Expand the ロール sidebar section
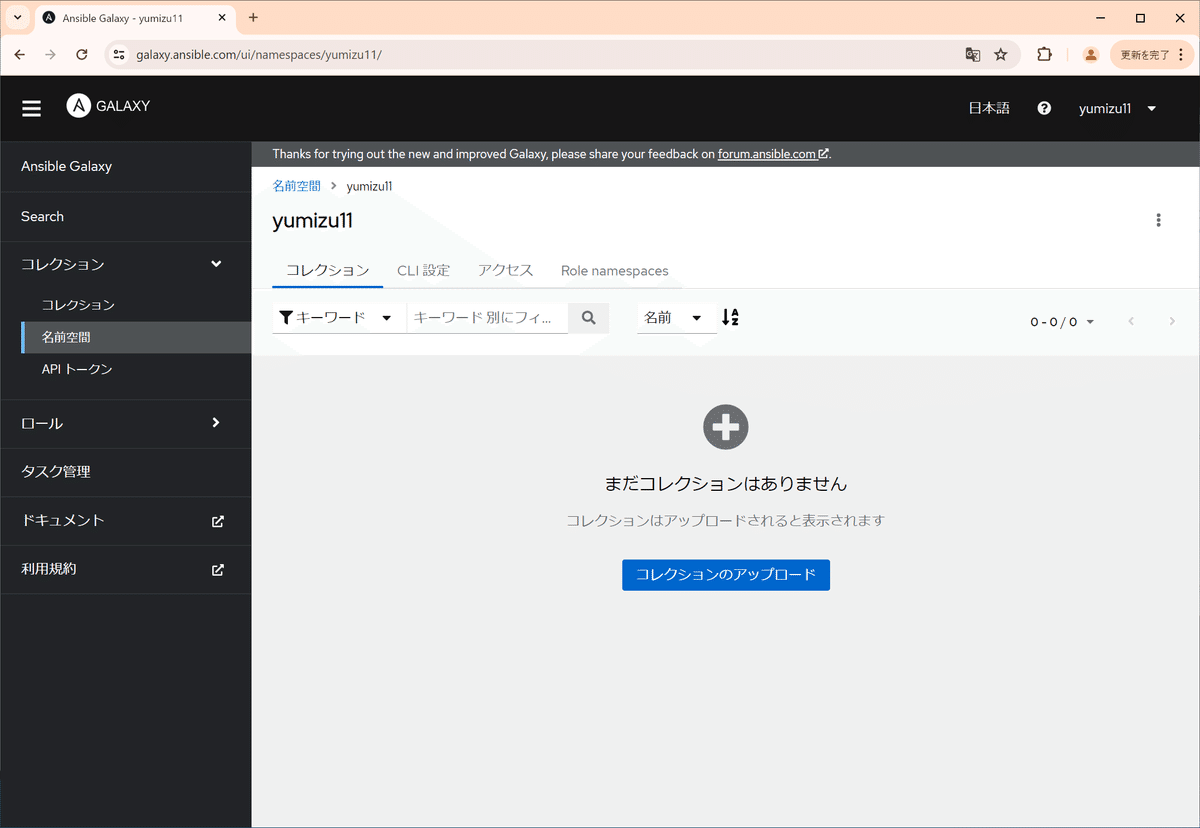 125,424
